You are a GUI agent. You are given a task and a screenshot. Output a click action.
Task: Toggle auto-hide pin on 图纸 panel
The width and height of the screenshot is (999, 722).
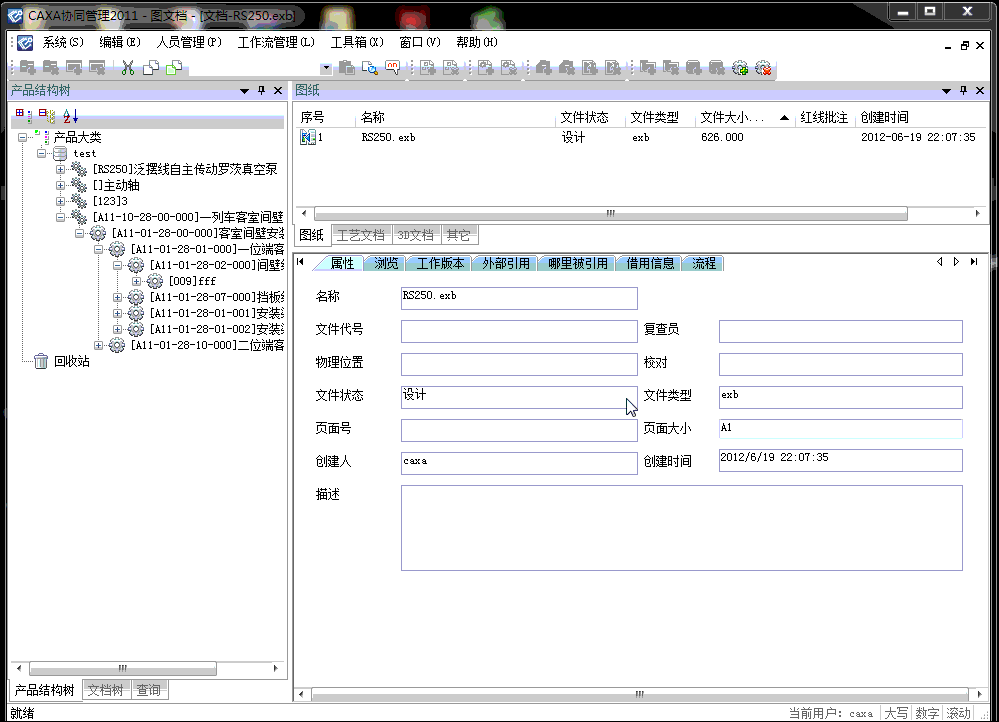[962, 91]
